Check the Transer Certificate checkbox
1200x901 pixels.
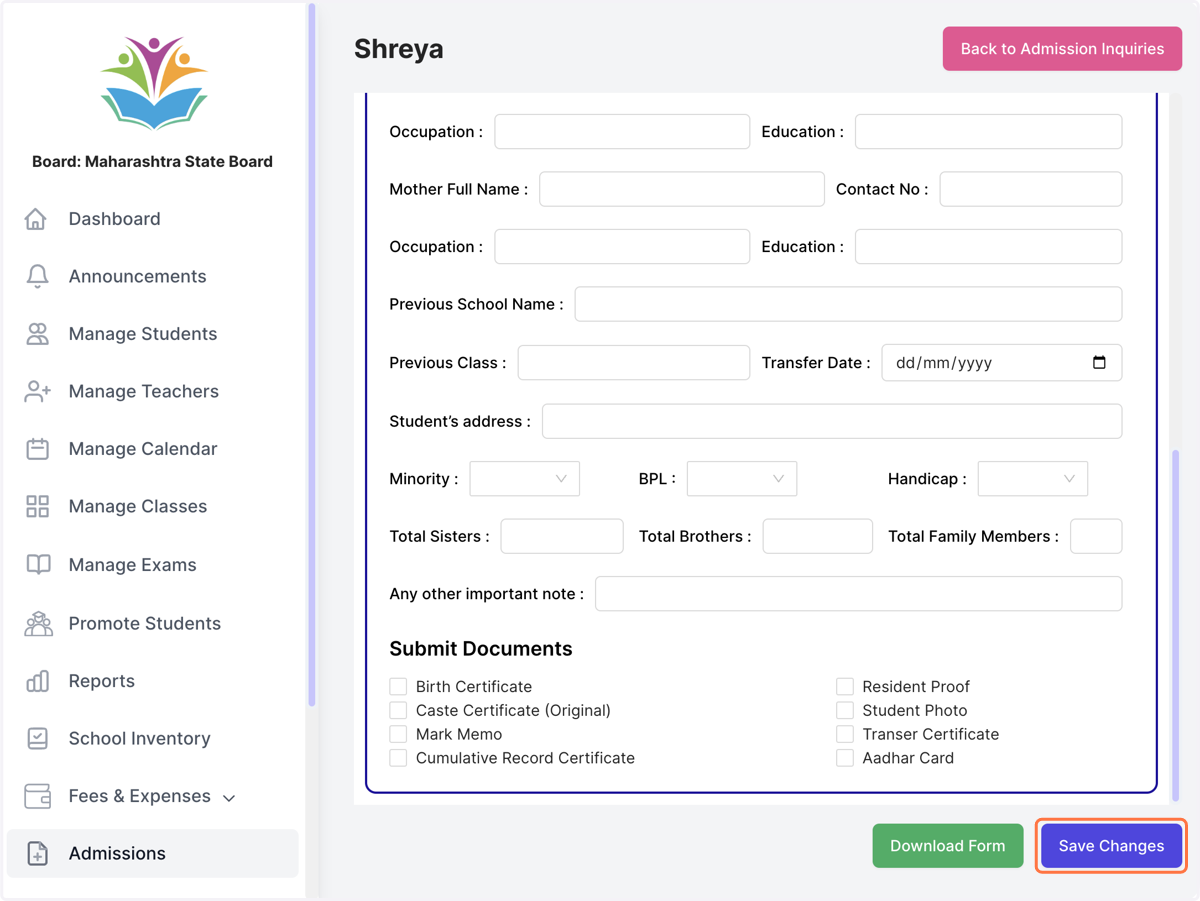click(x=845, y=735)
